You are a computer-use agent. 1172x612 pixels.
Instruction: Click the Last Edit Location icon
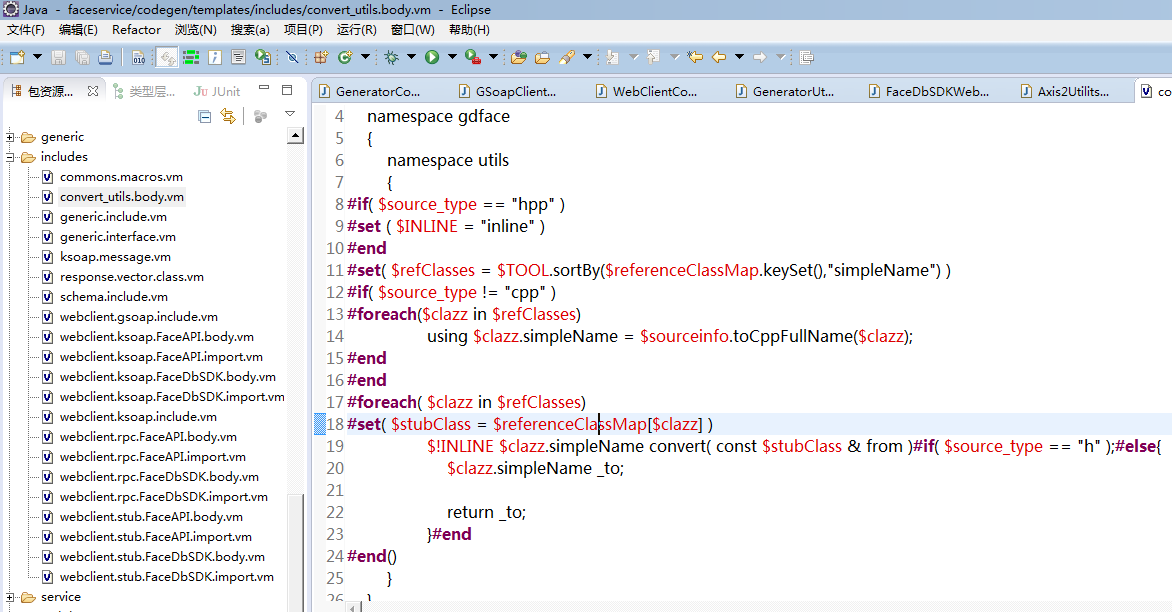click(x=695, y=58)
